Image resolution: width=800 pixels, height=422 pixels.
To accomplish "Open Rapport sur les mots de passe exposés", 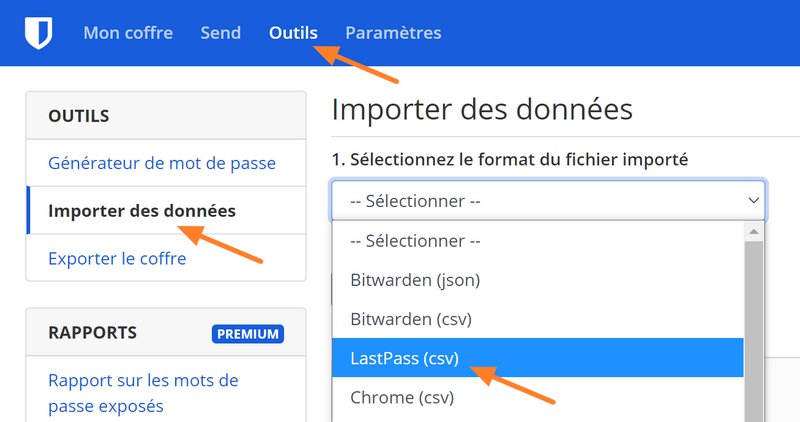I will click(143, 393).
